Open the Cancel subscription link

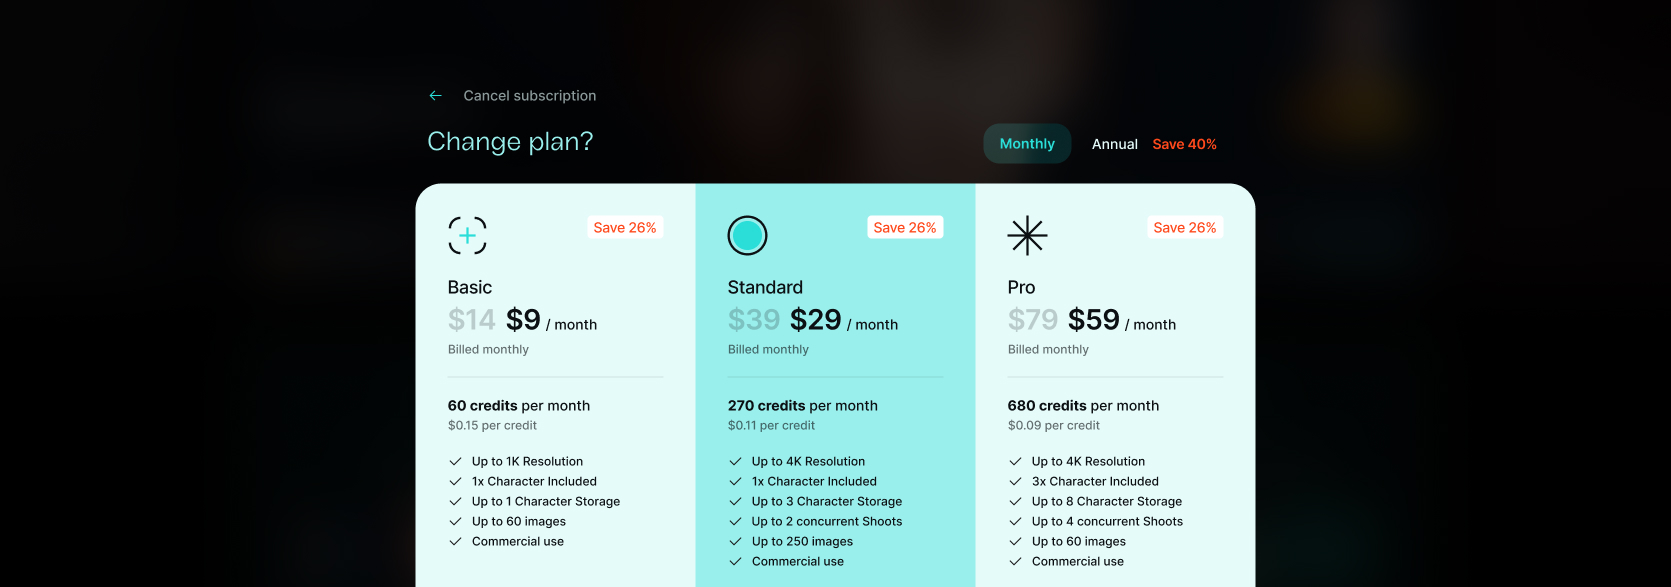pyautogui.click(x=529, y=96)
